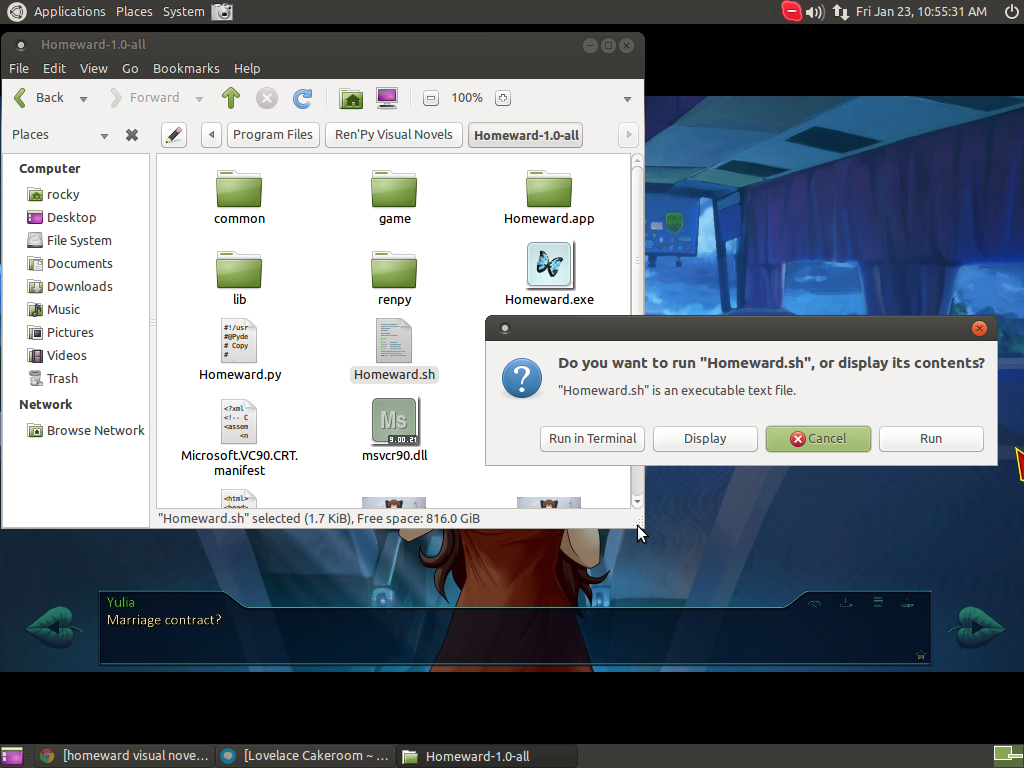Viewport: 1024px width, 768px height.
Task: Close the run dialog with red X
Action: tap(979, 328)
